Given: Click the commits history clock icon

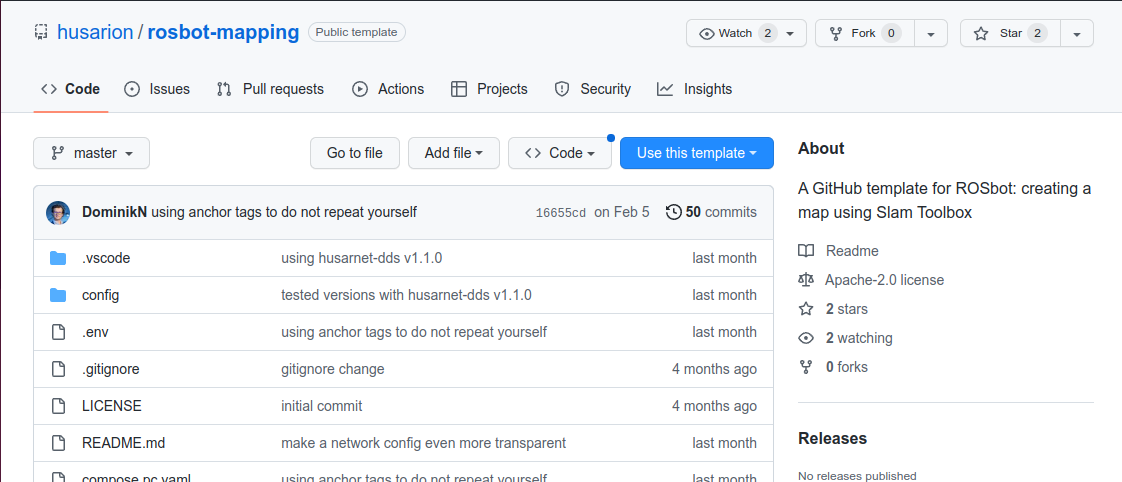Looking at the screenshot, I should point(673,212).
